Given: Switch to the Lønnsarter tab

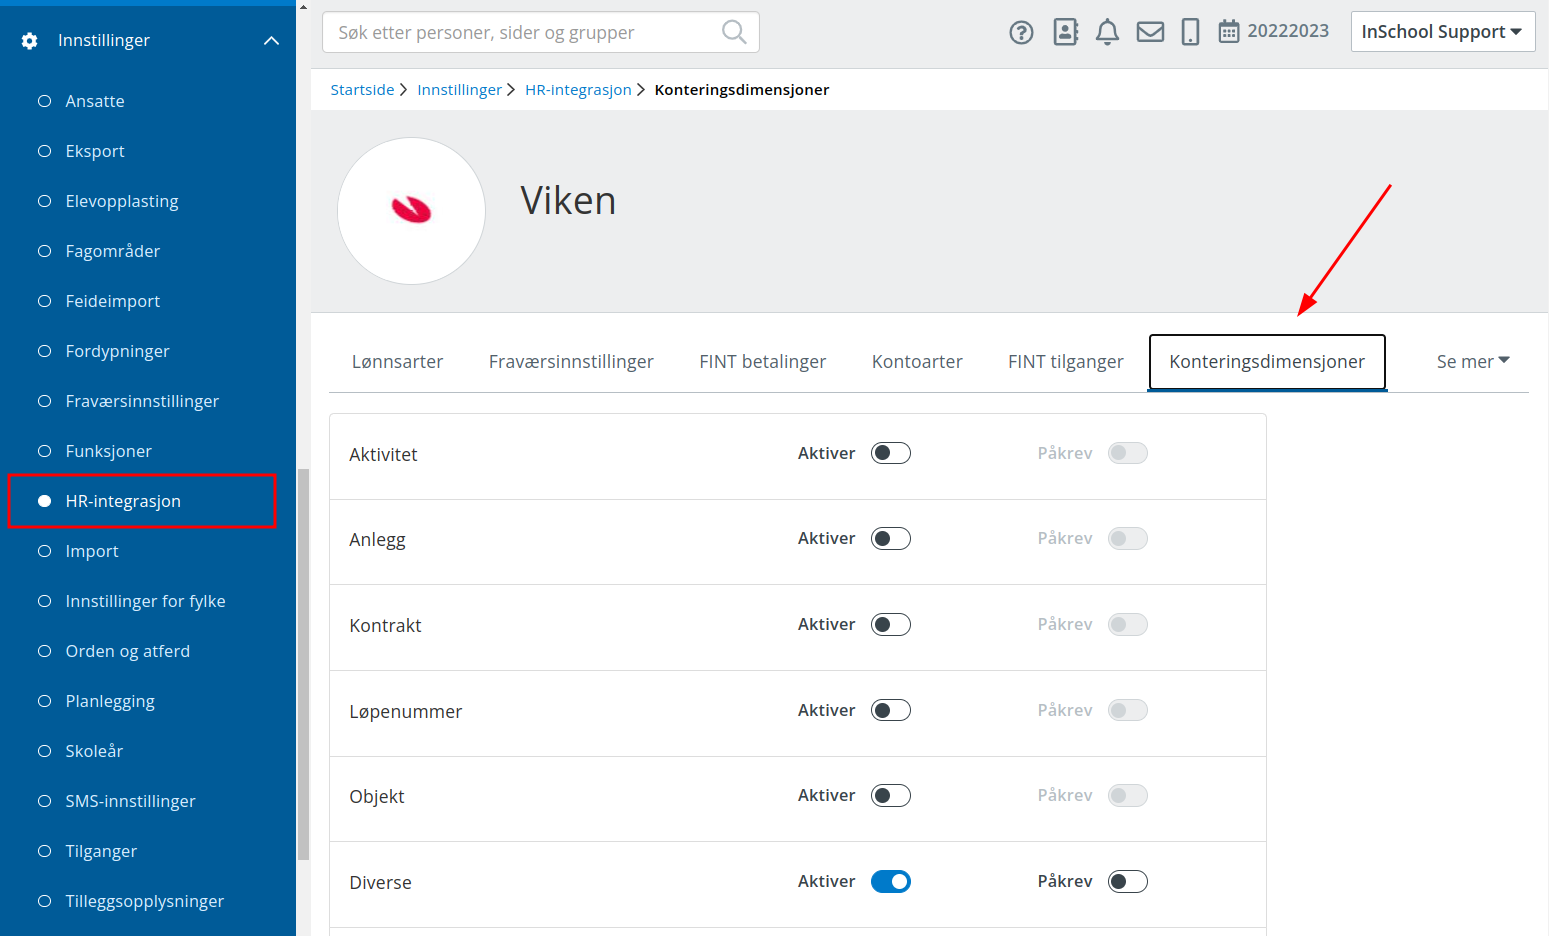Looking at the screenshot, I should [397, 362].
